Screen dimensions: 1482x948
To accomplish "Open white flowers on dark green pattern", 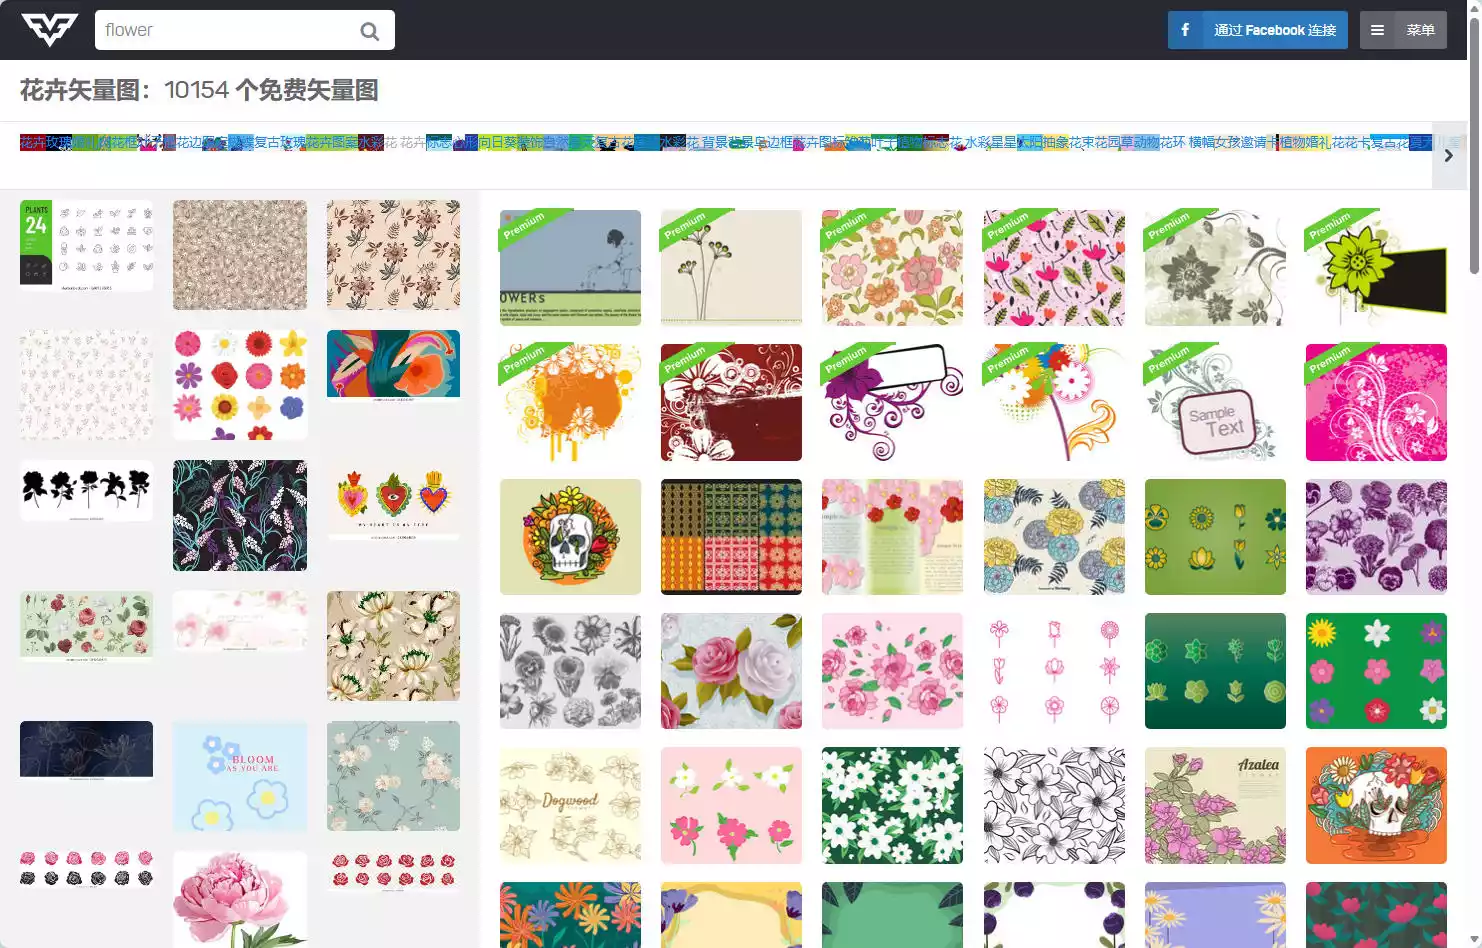I will click(x=892, y=805).
